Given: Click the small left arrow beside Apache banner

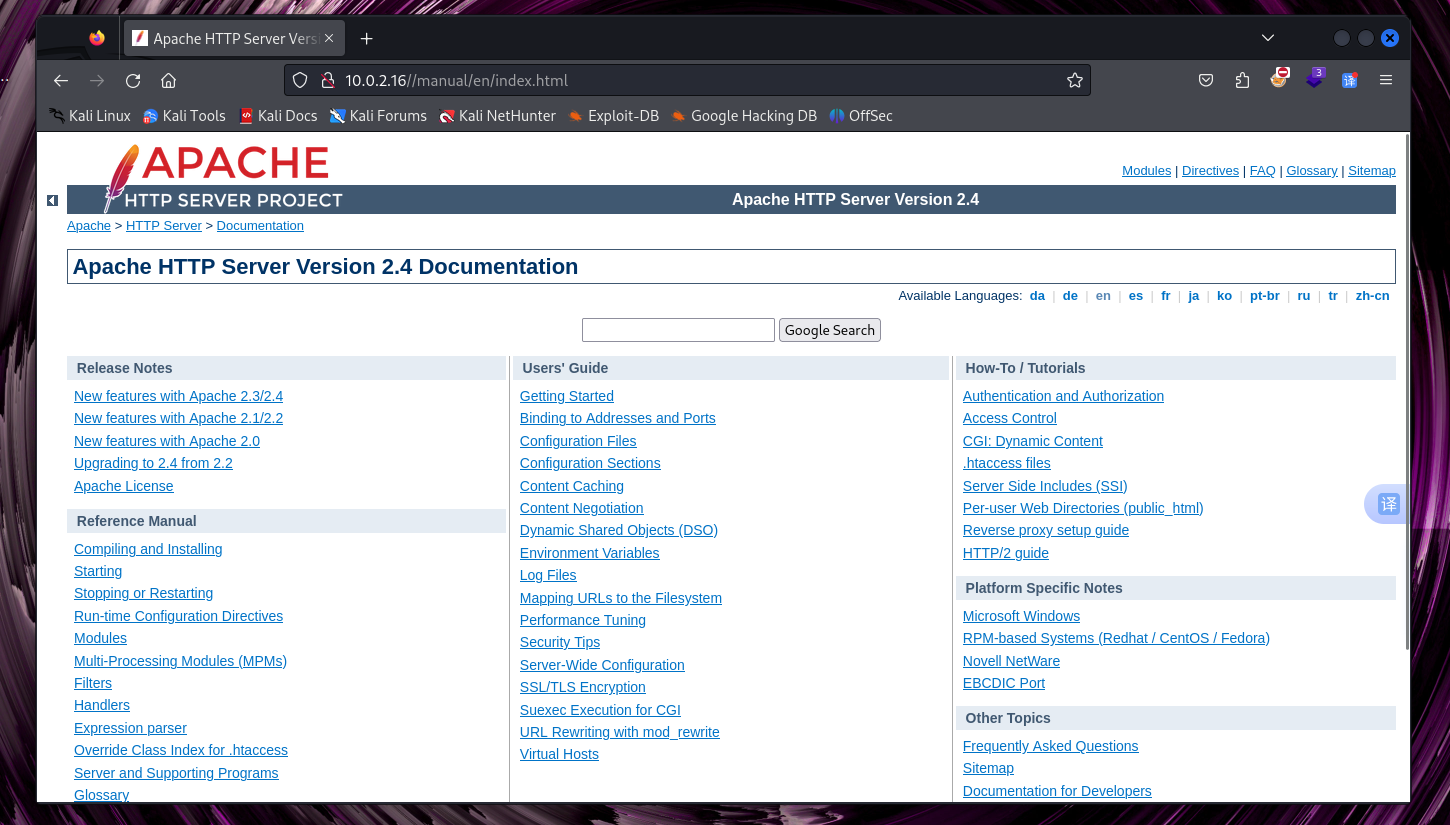Looking at the screenshot, I should [x=52, y=201].
